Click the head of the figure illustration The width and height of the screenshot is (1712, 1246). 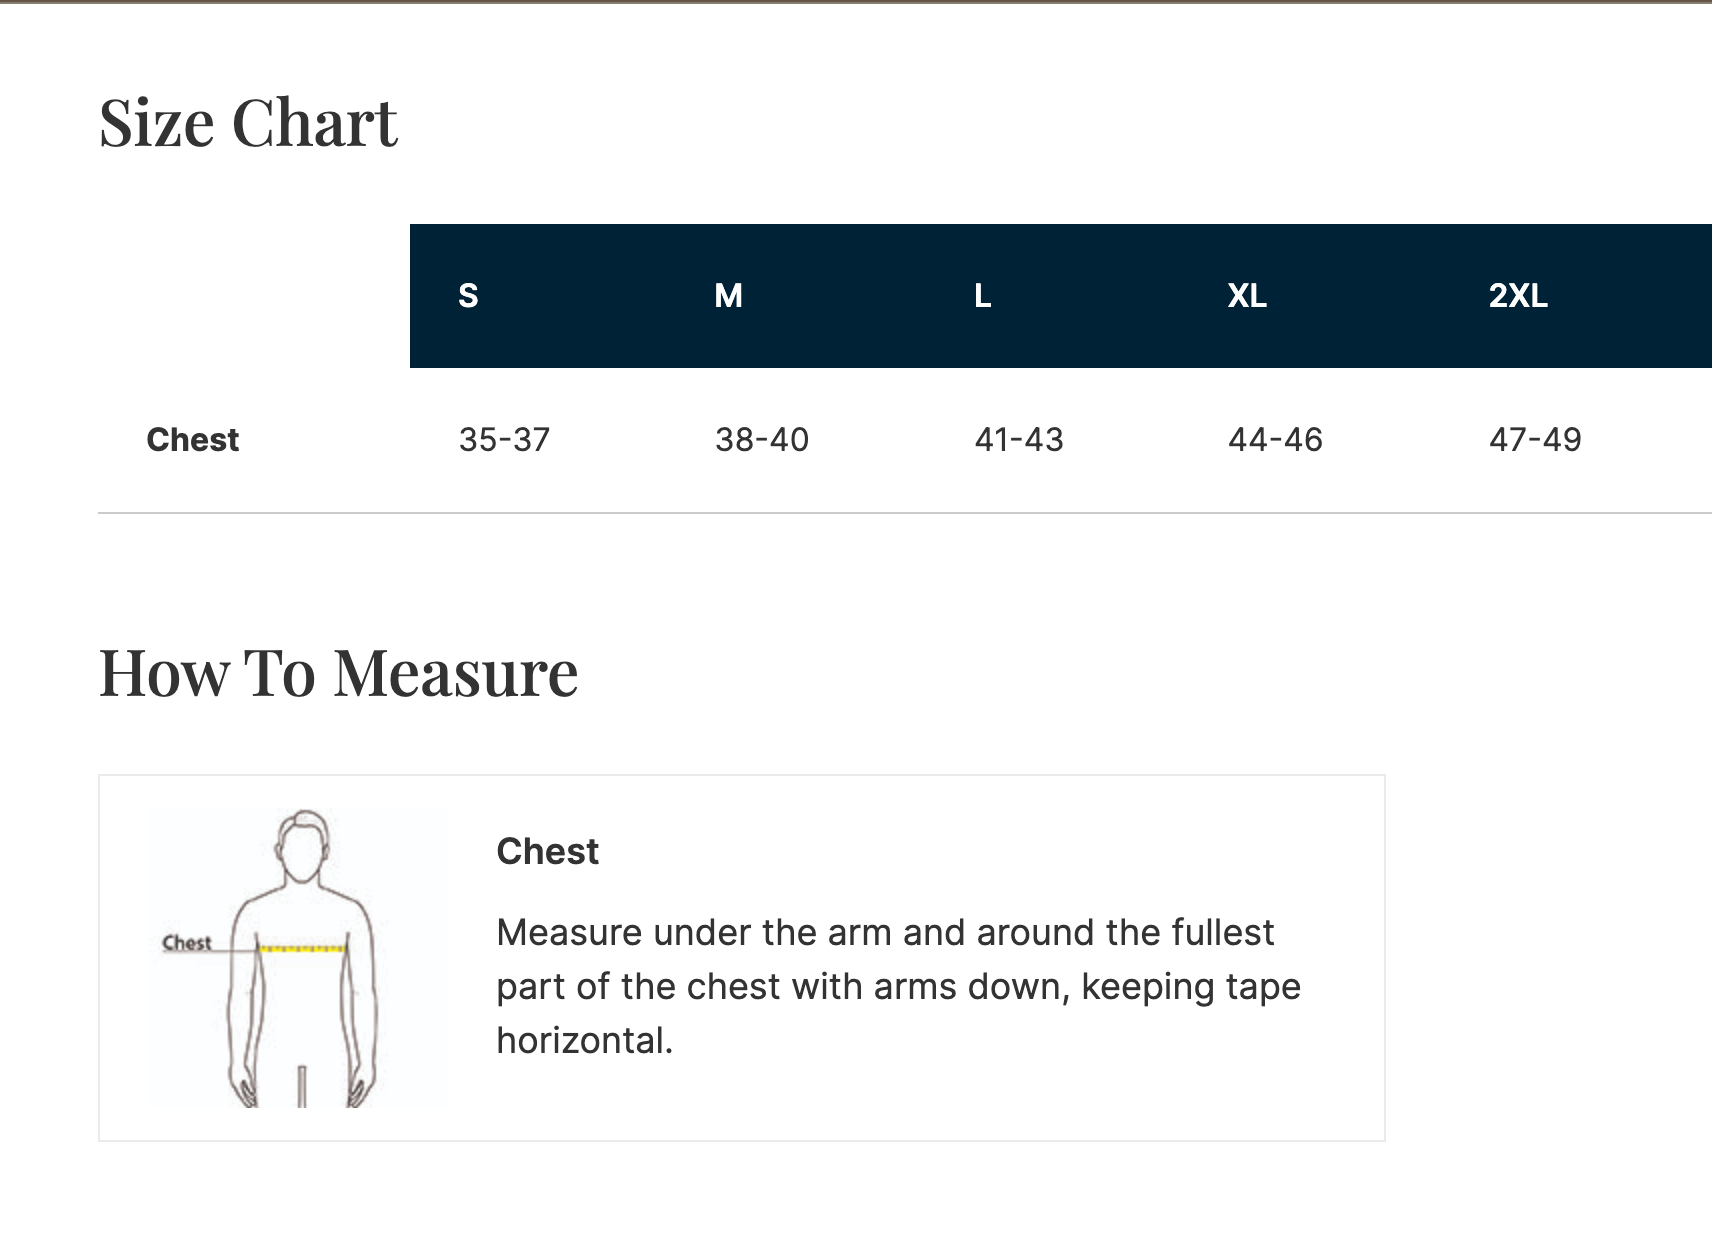(303, 847)
